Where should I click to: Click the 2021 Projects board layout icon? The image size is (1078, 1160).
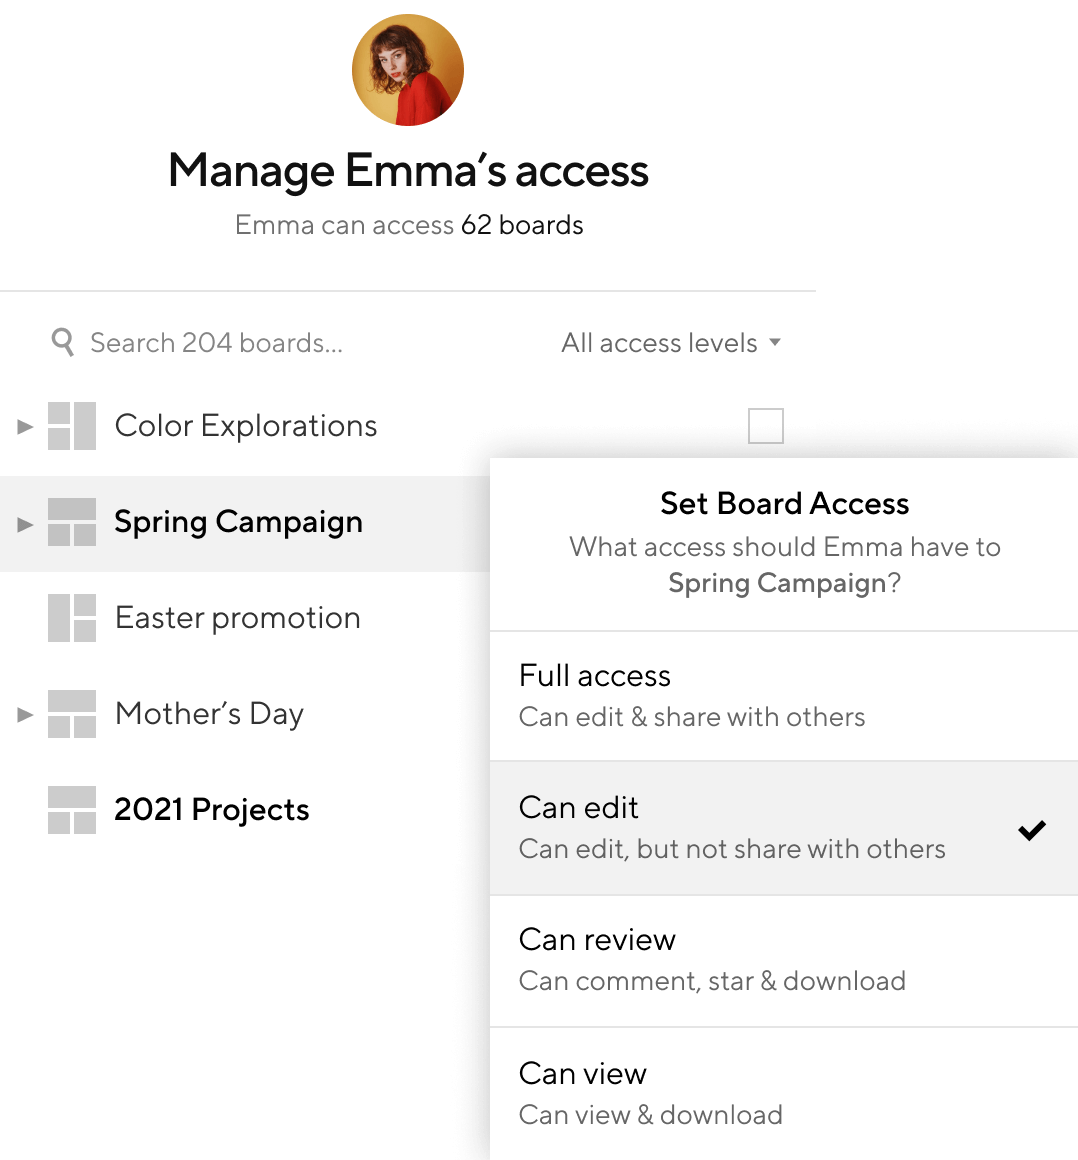[x=72, y=810]
